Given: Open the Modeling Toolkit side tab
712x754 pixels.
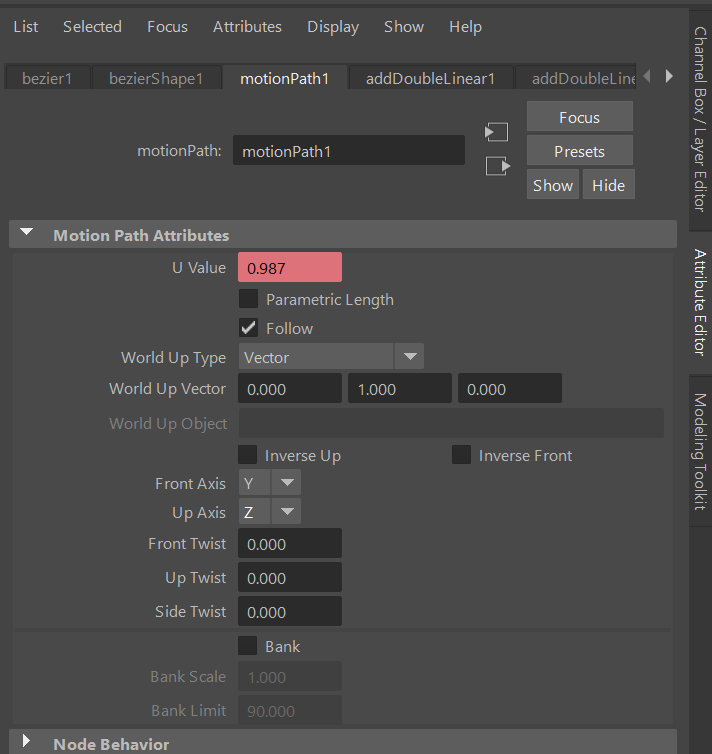Looking at the screenshot, I should [700, 452].
